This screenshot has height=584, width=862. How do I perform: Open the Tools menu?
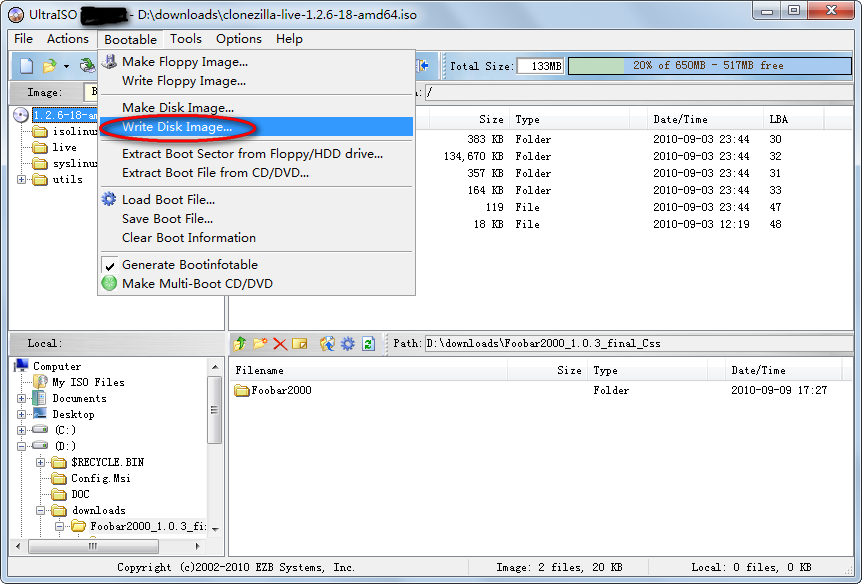pyautogui.click(x=186, y=39)
